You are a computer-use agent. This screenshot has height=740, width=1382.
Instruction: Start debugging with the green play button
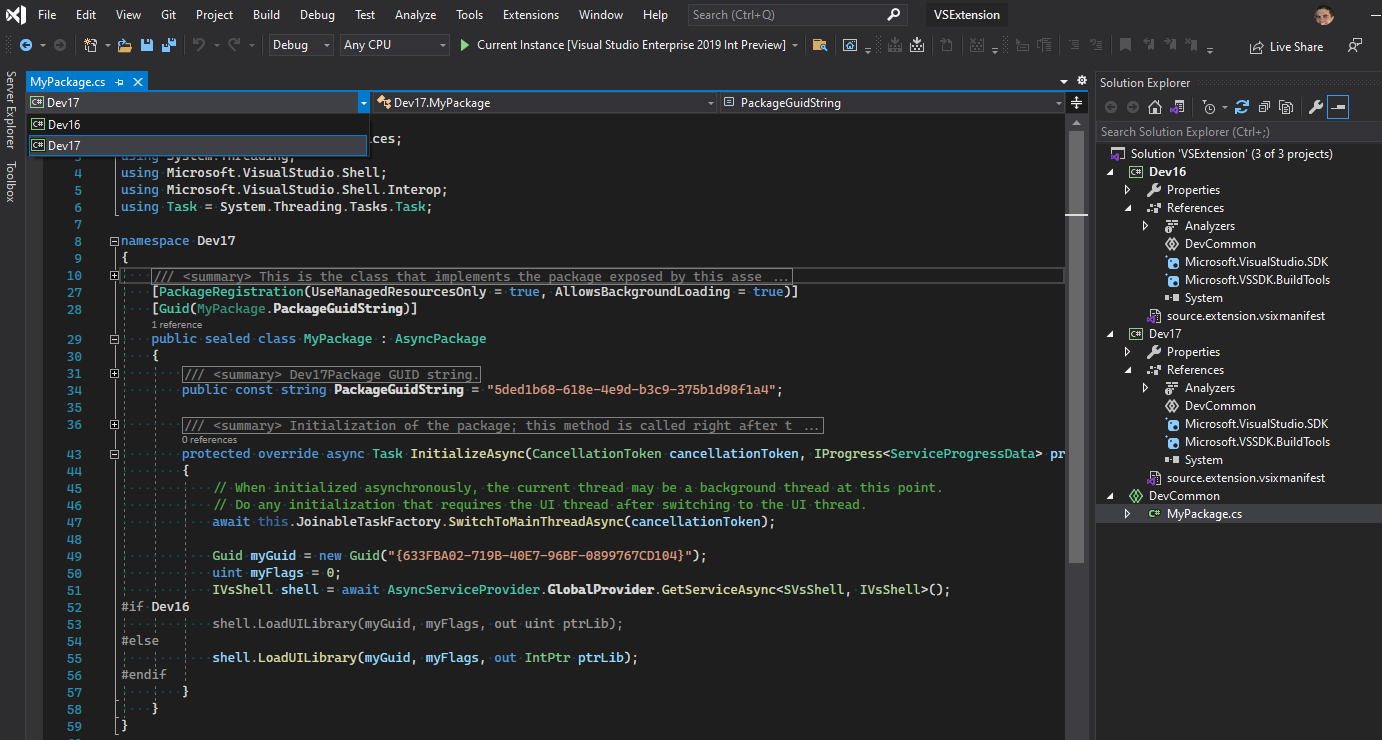(x=464, y=45)
